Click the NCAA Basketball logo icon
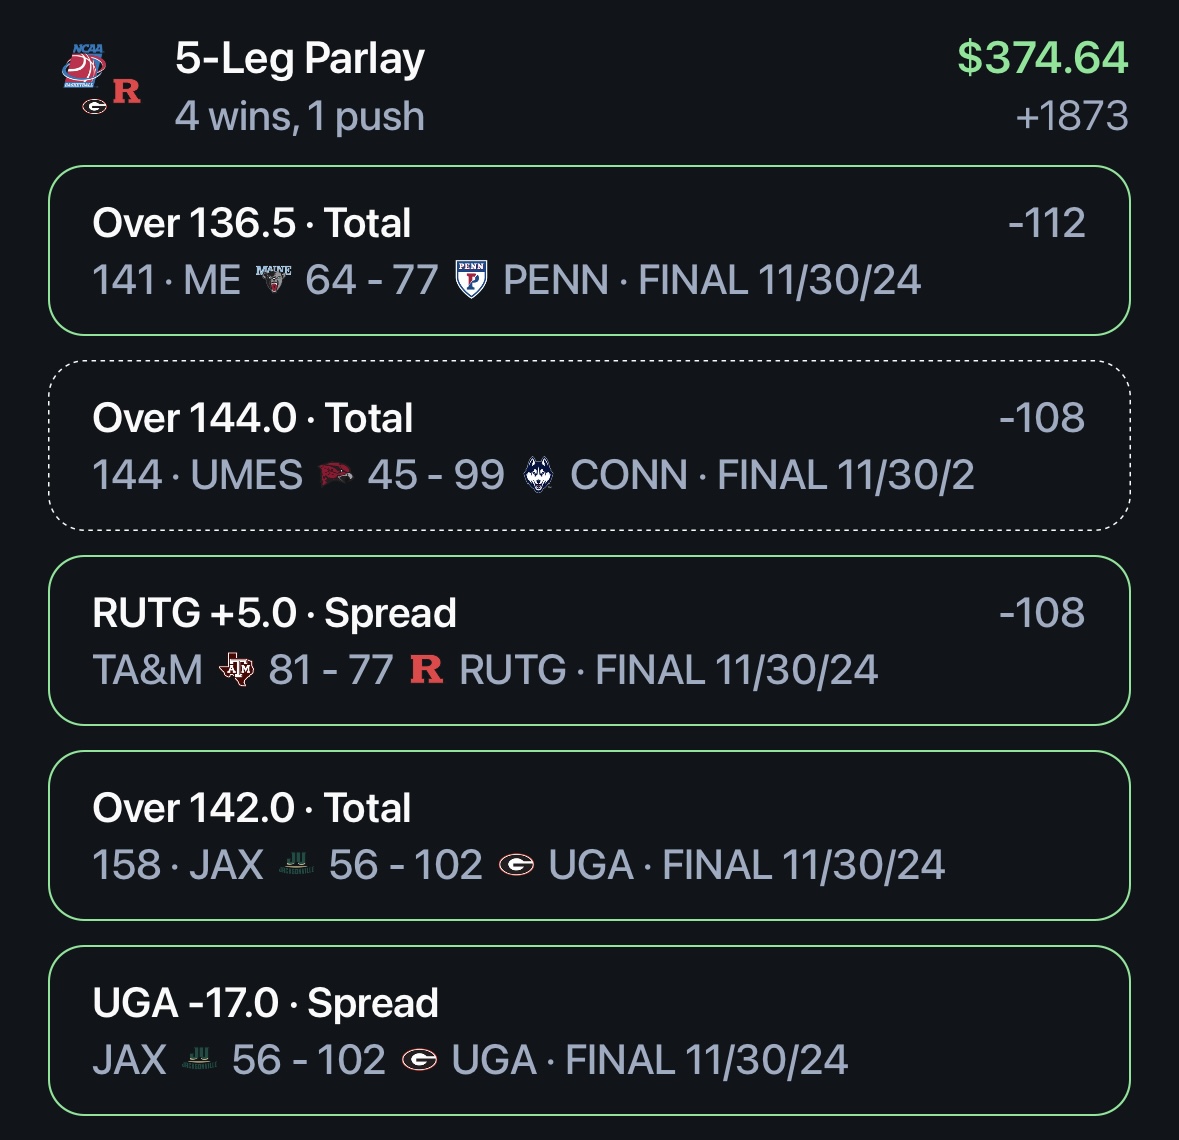The width and height of the screenshot is (1179, 1140). tap(83, 66)
